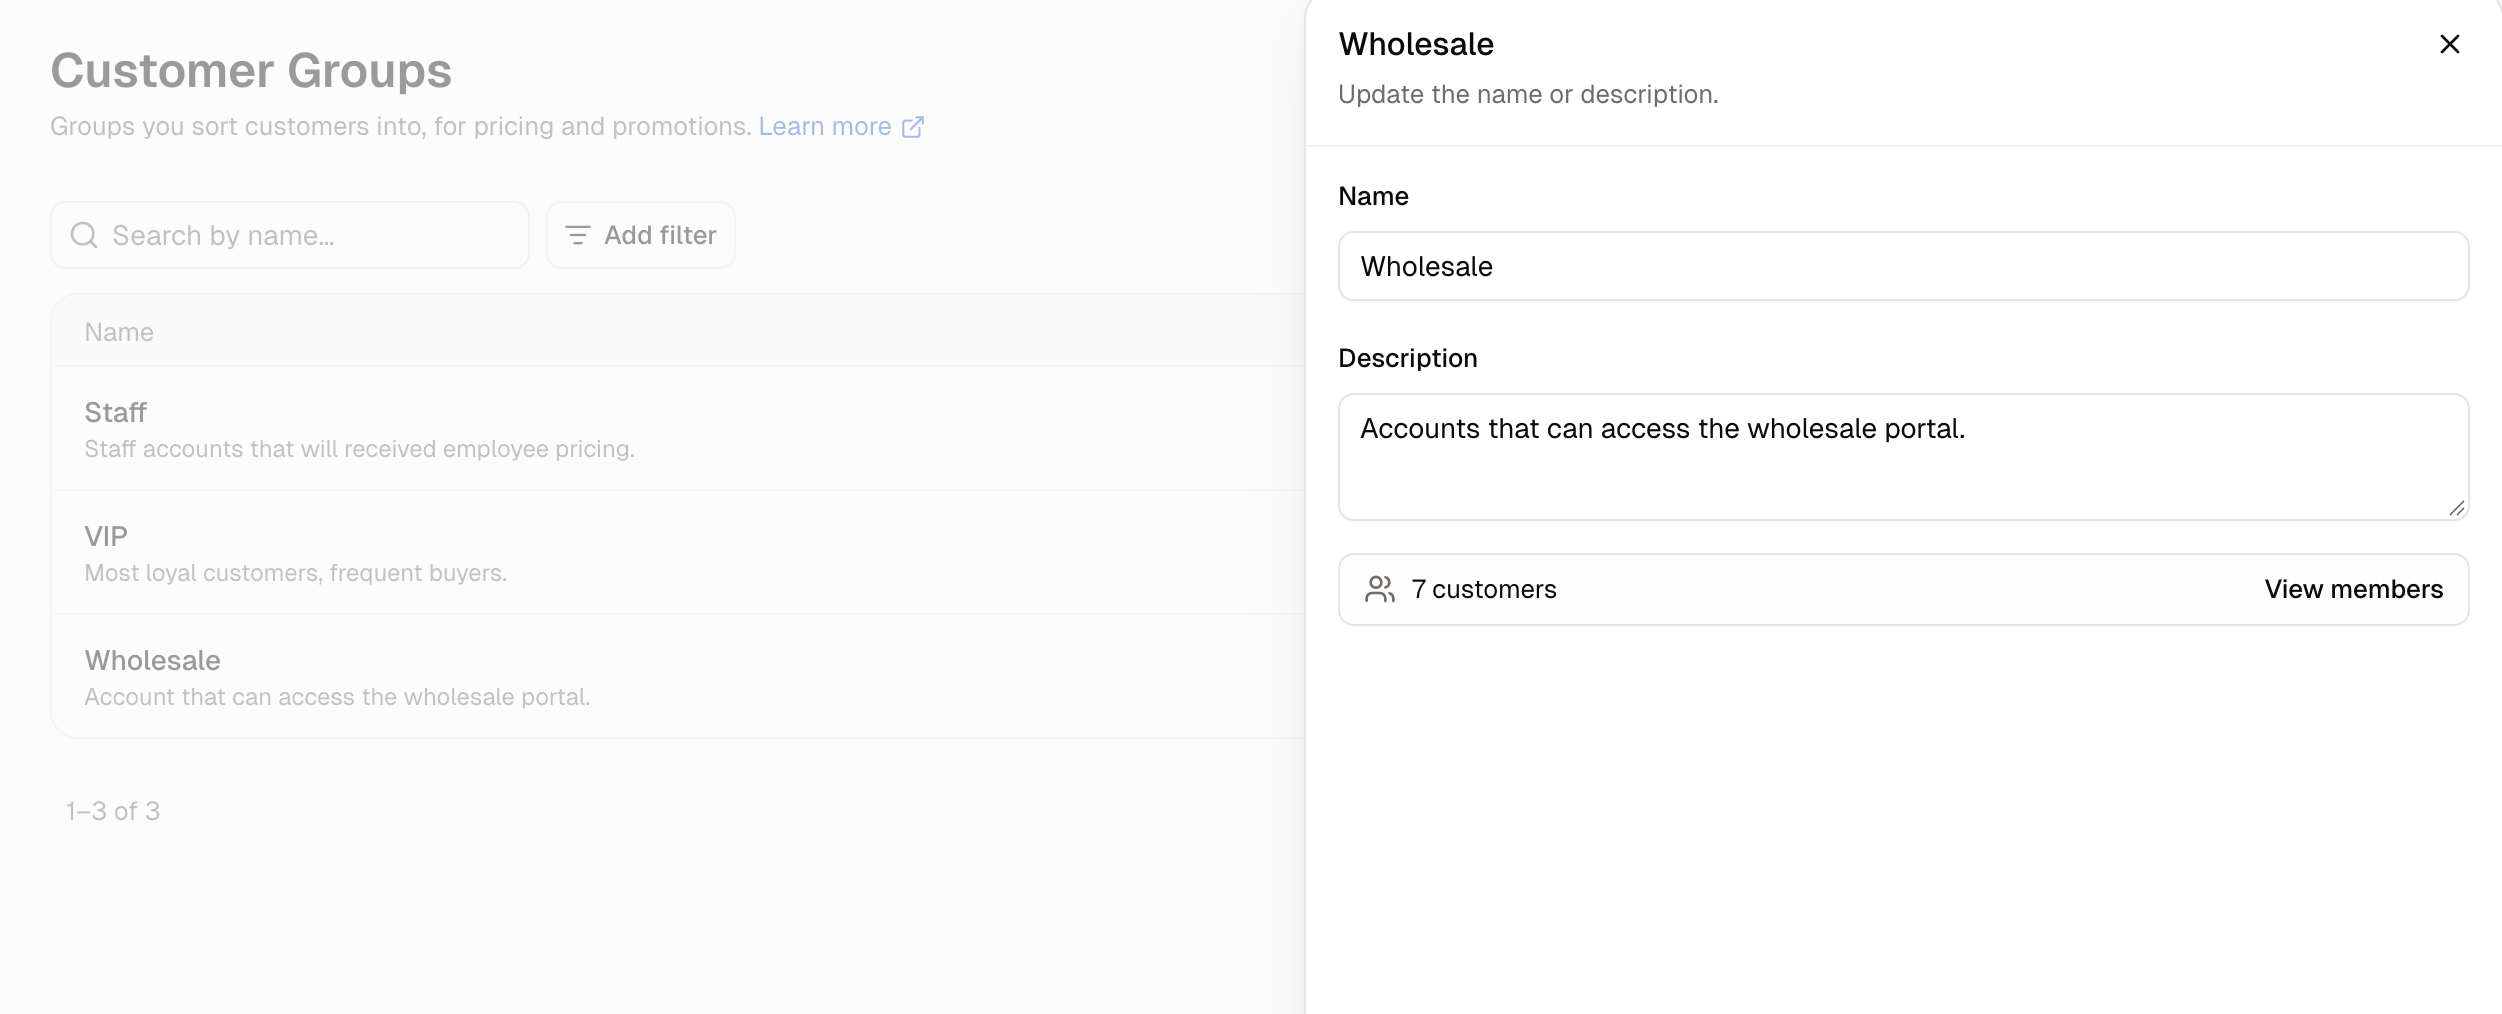
Task: Click the description textarea resize handle
Action: tap(2456, 508)
